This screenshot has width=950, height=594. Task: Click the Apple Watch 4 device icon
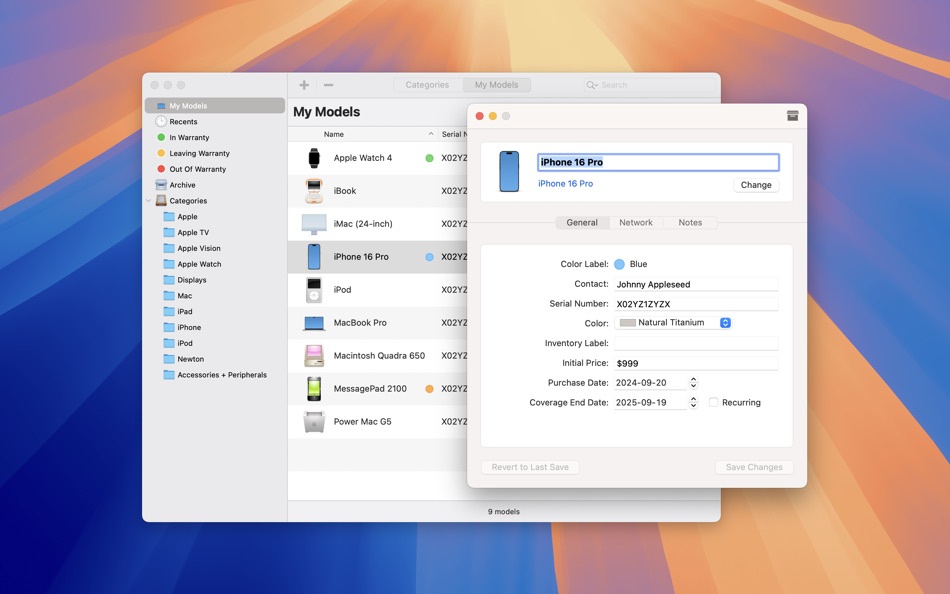pos(314,158)
